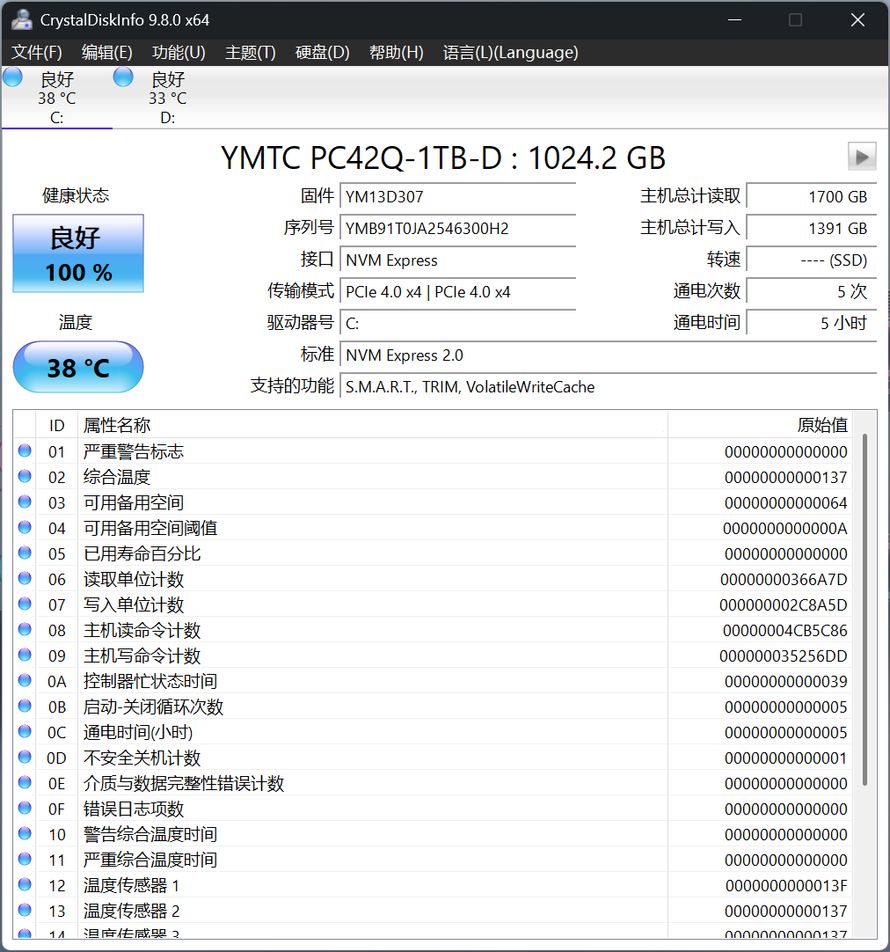Click status orb for 错误日志项数 row

[x=24, y=808]
